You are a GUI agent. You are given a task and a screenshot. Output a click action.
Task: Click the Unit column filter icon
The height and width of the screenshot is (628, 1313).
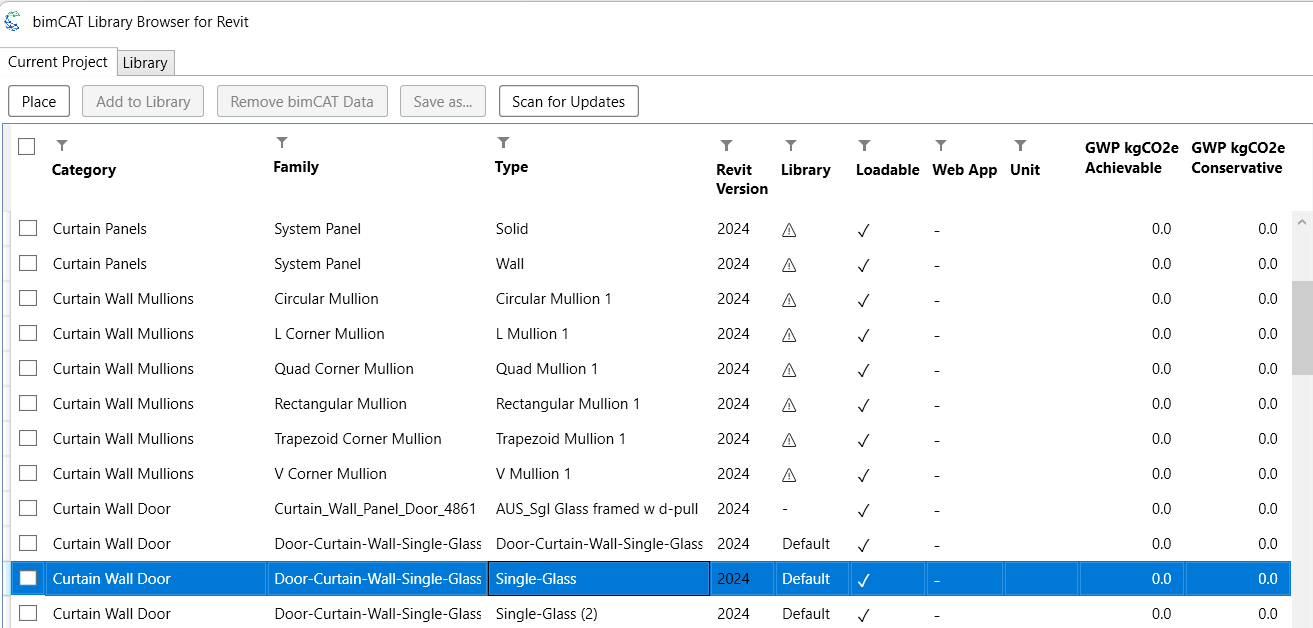pyautogui.click(x=1020, y=146)
